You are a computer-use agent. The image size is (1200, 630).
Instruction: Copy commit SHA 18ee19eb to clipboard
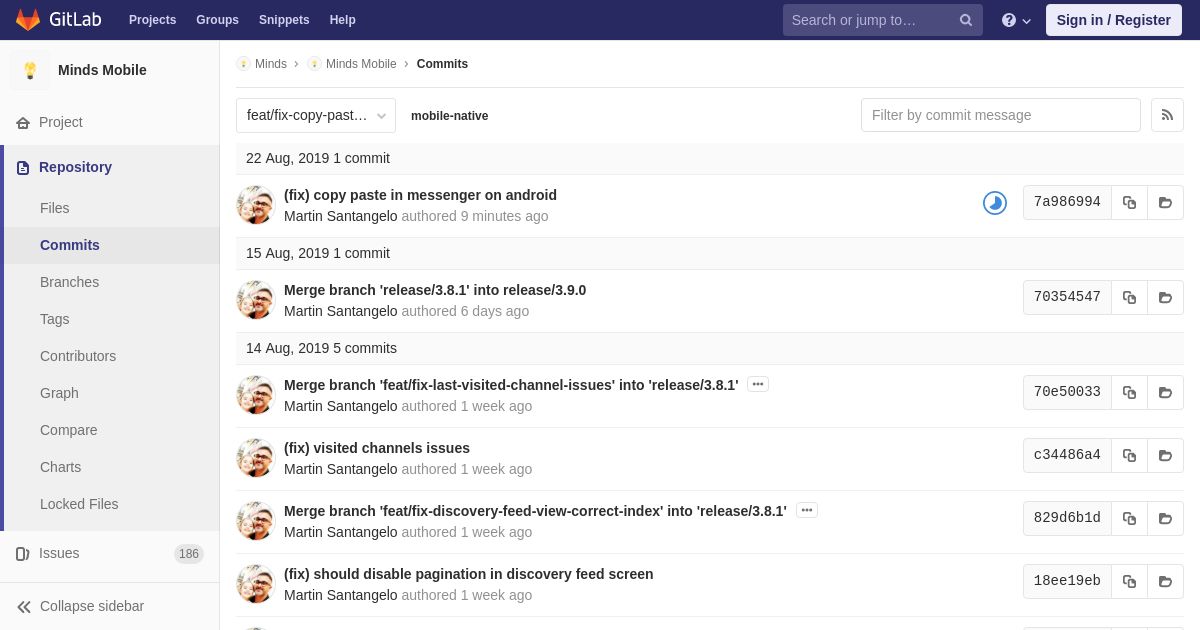click(x=1129, y=581)
